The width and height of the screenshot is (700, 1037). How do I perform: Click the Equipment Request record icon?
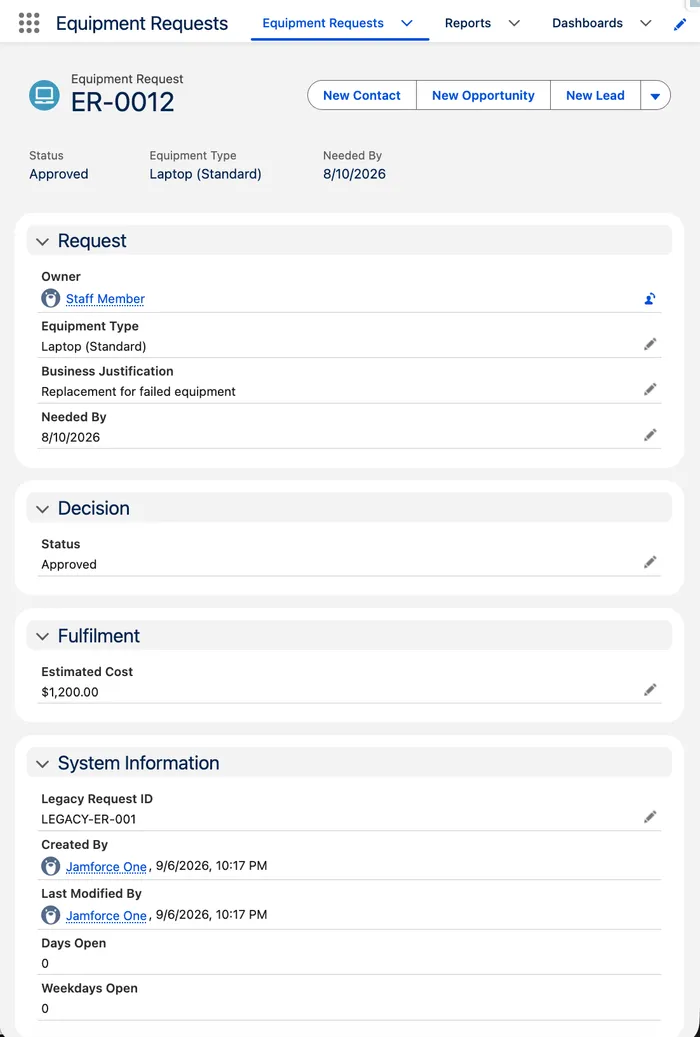(x=44, y=95)
